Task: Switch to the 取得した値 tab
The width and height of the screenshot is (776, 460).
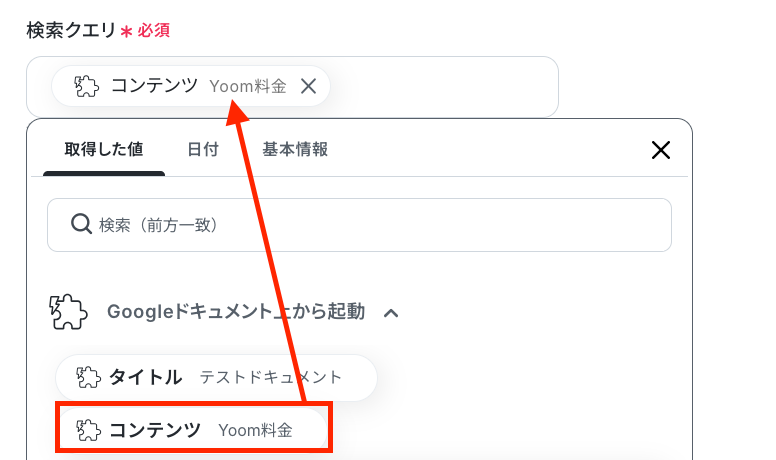Action: (x=104, y=149)
